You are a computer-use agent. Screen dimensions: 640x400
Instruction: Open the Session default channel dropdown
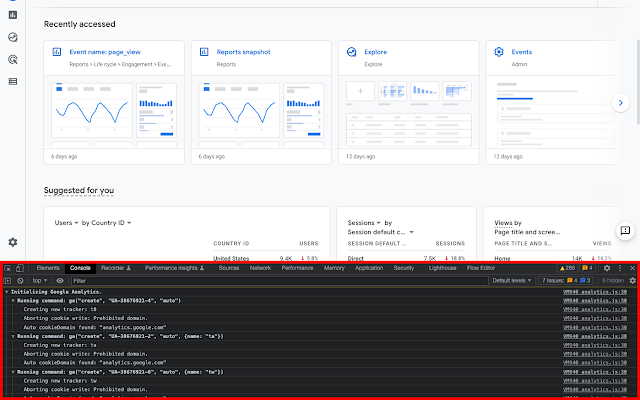click(380, 232)
